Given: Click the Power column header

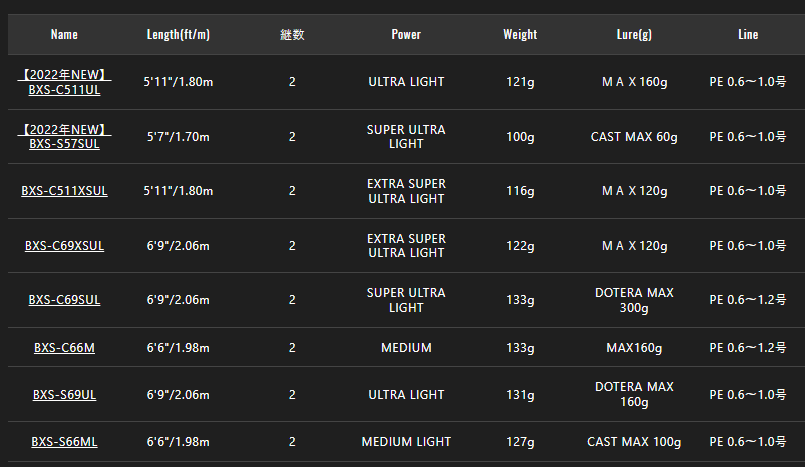Looking at the screenshot, I should pos(406,34).
